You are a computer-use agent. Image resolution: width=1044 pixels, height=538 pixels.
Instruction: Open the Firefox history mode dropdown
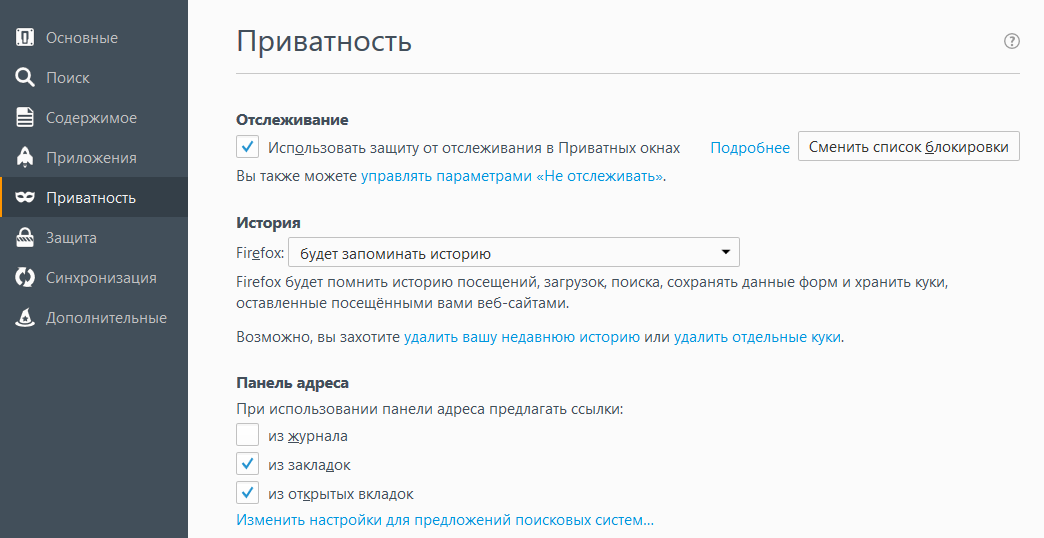[x=513, y=252]
